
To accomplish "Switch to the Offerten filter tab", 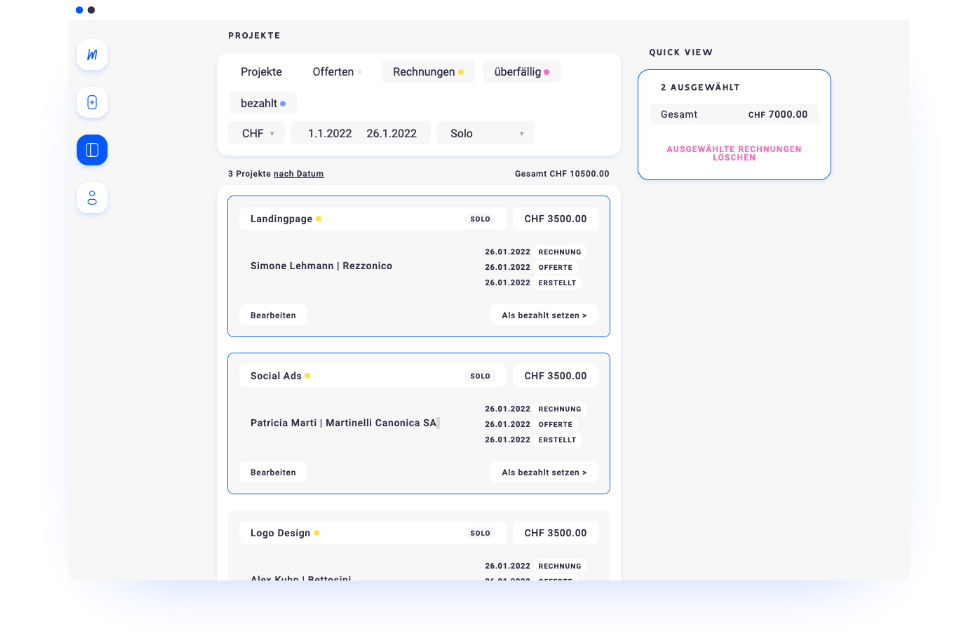I will coord(335,72).
